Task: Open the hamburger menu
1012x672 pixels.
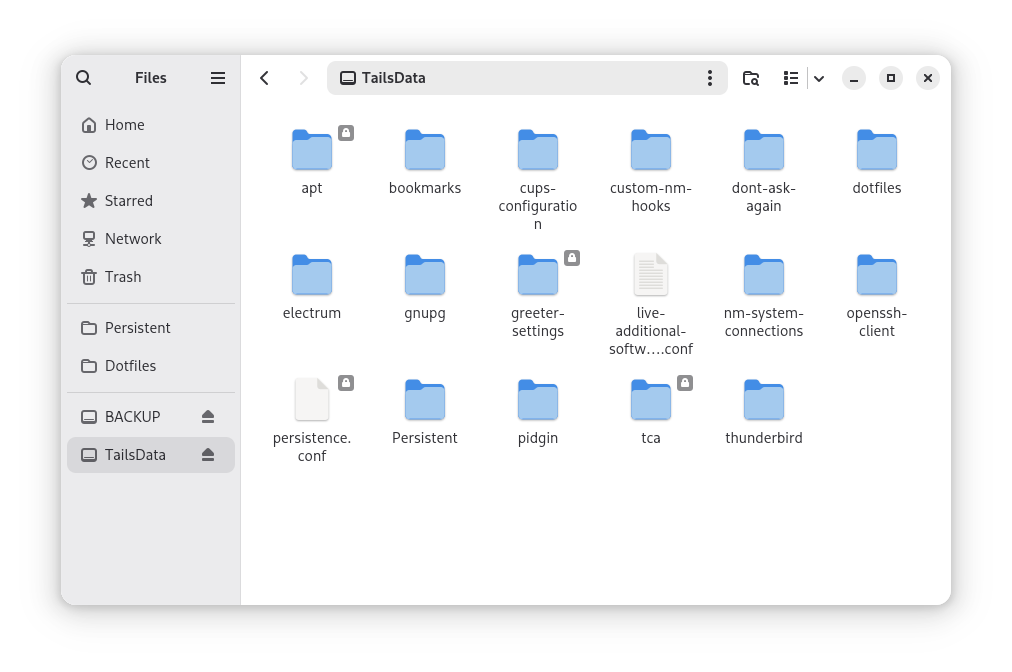Action: 217,77
